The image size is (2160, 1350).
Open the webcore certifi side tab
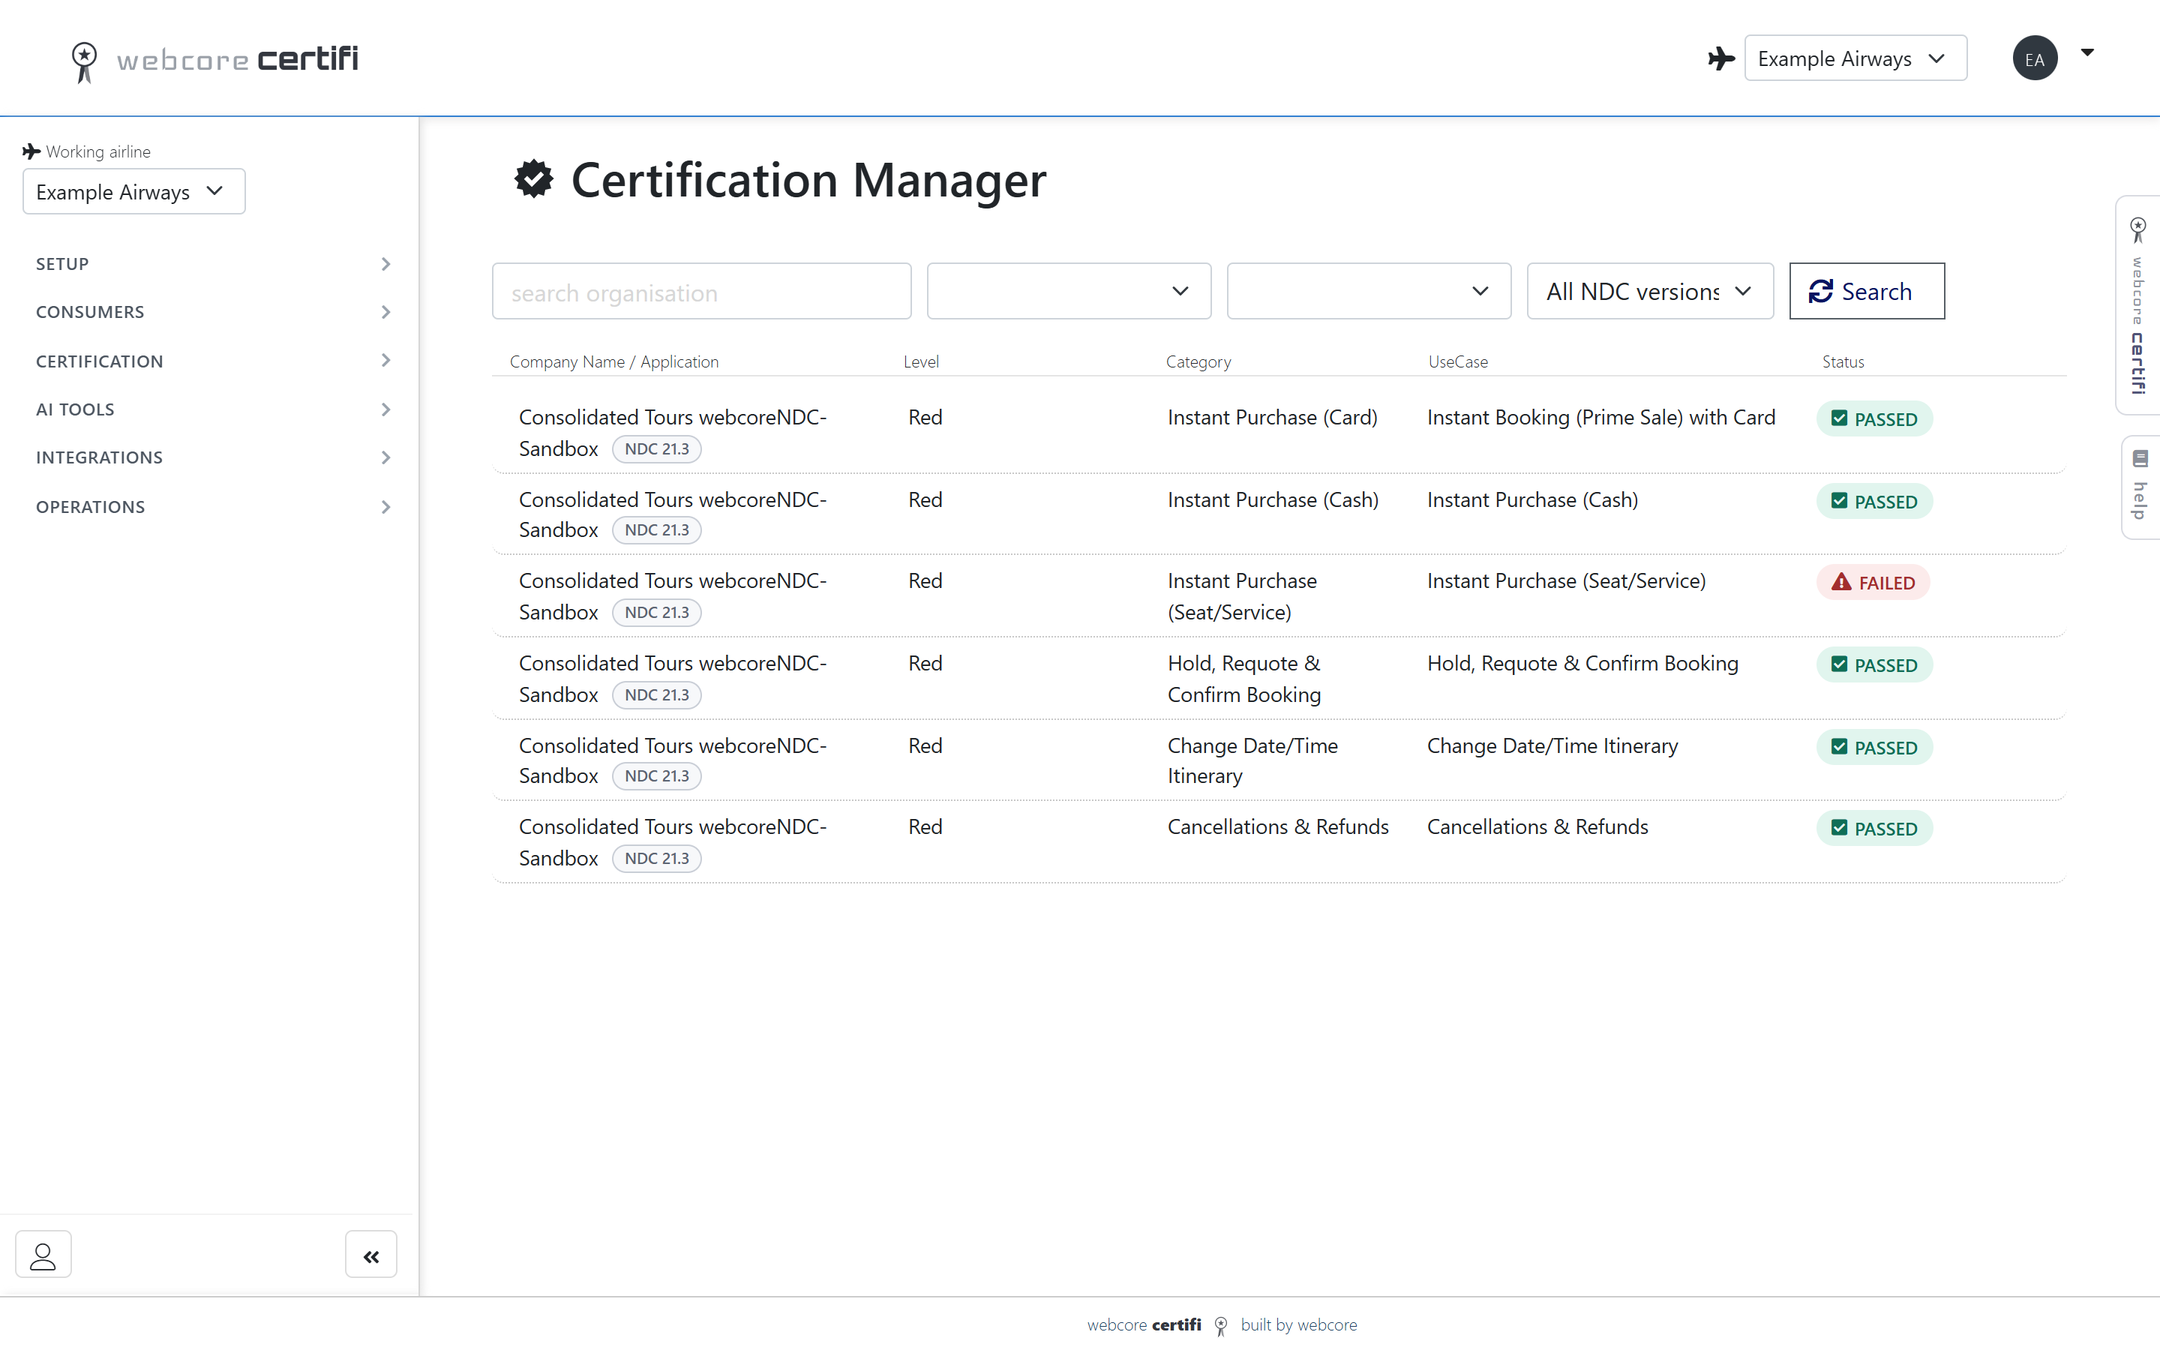point(2139,305)
